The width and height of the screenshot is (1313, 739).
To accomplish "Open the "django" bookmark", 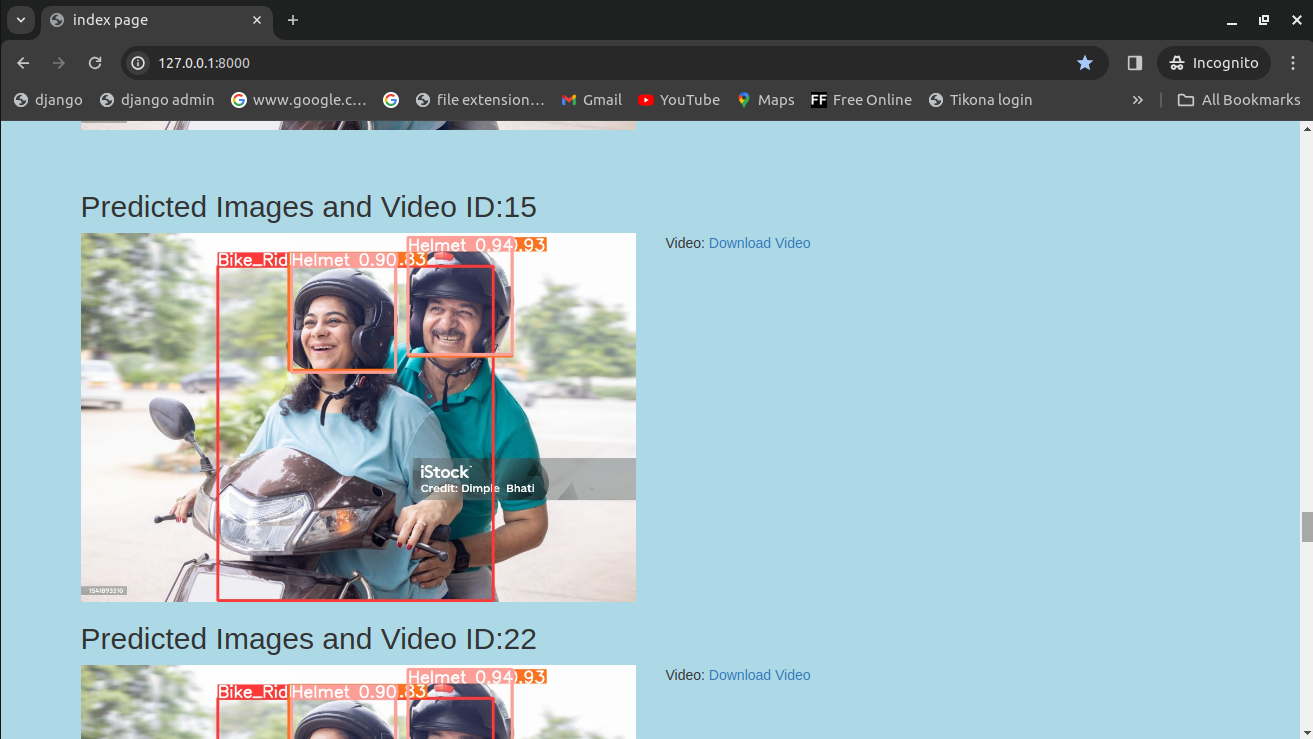I will point(49,100).
